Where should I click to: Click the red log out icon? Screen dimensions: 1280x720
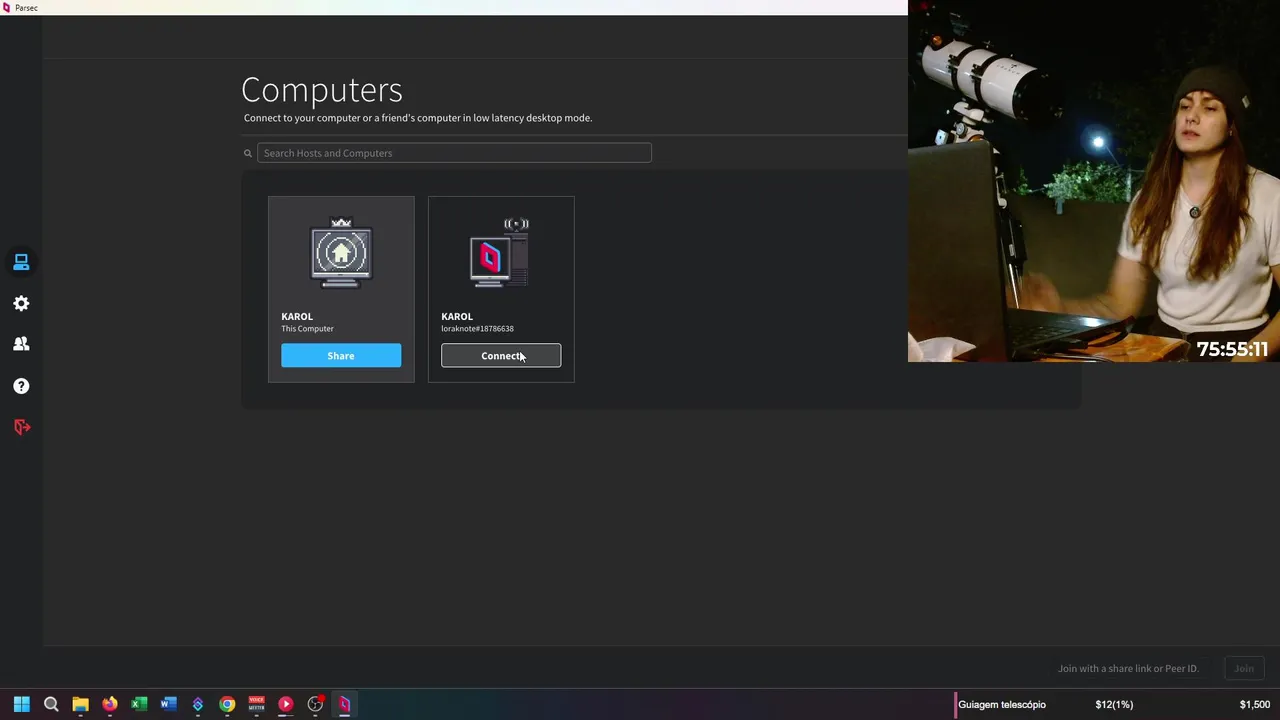21,427
